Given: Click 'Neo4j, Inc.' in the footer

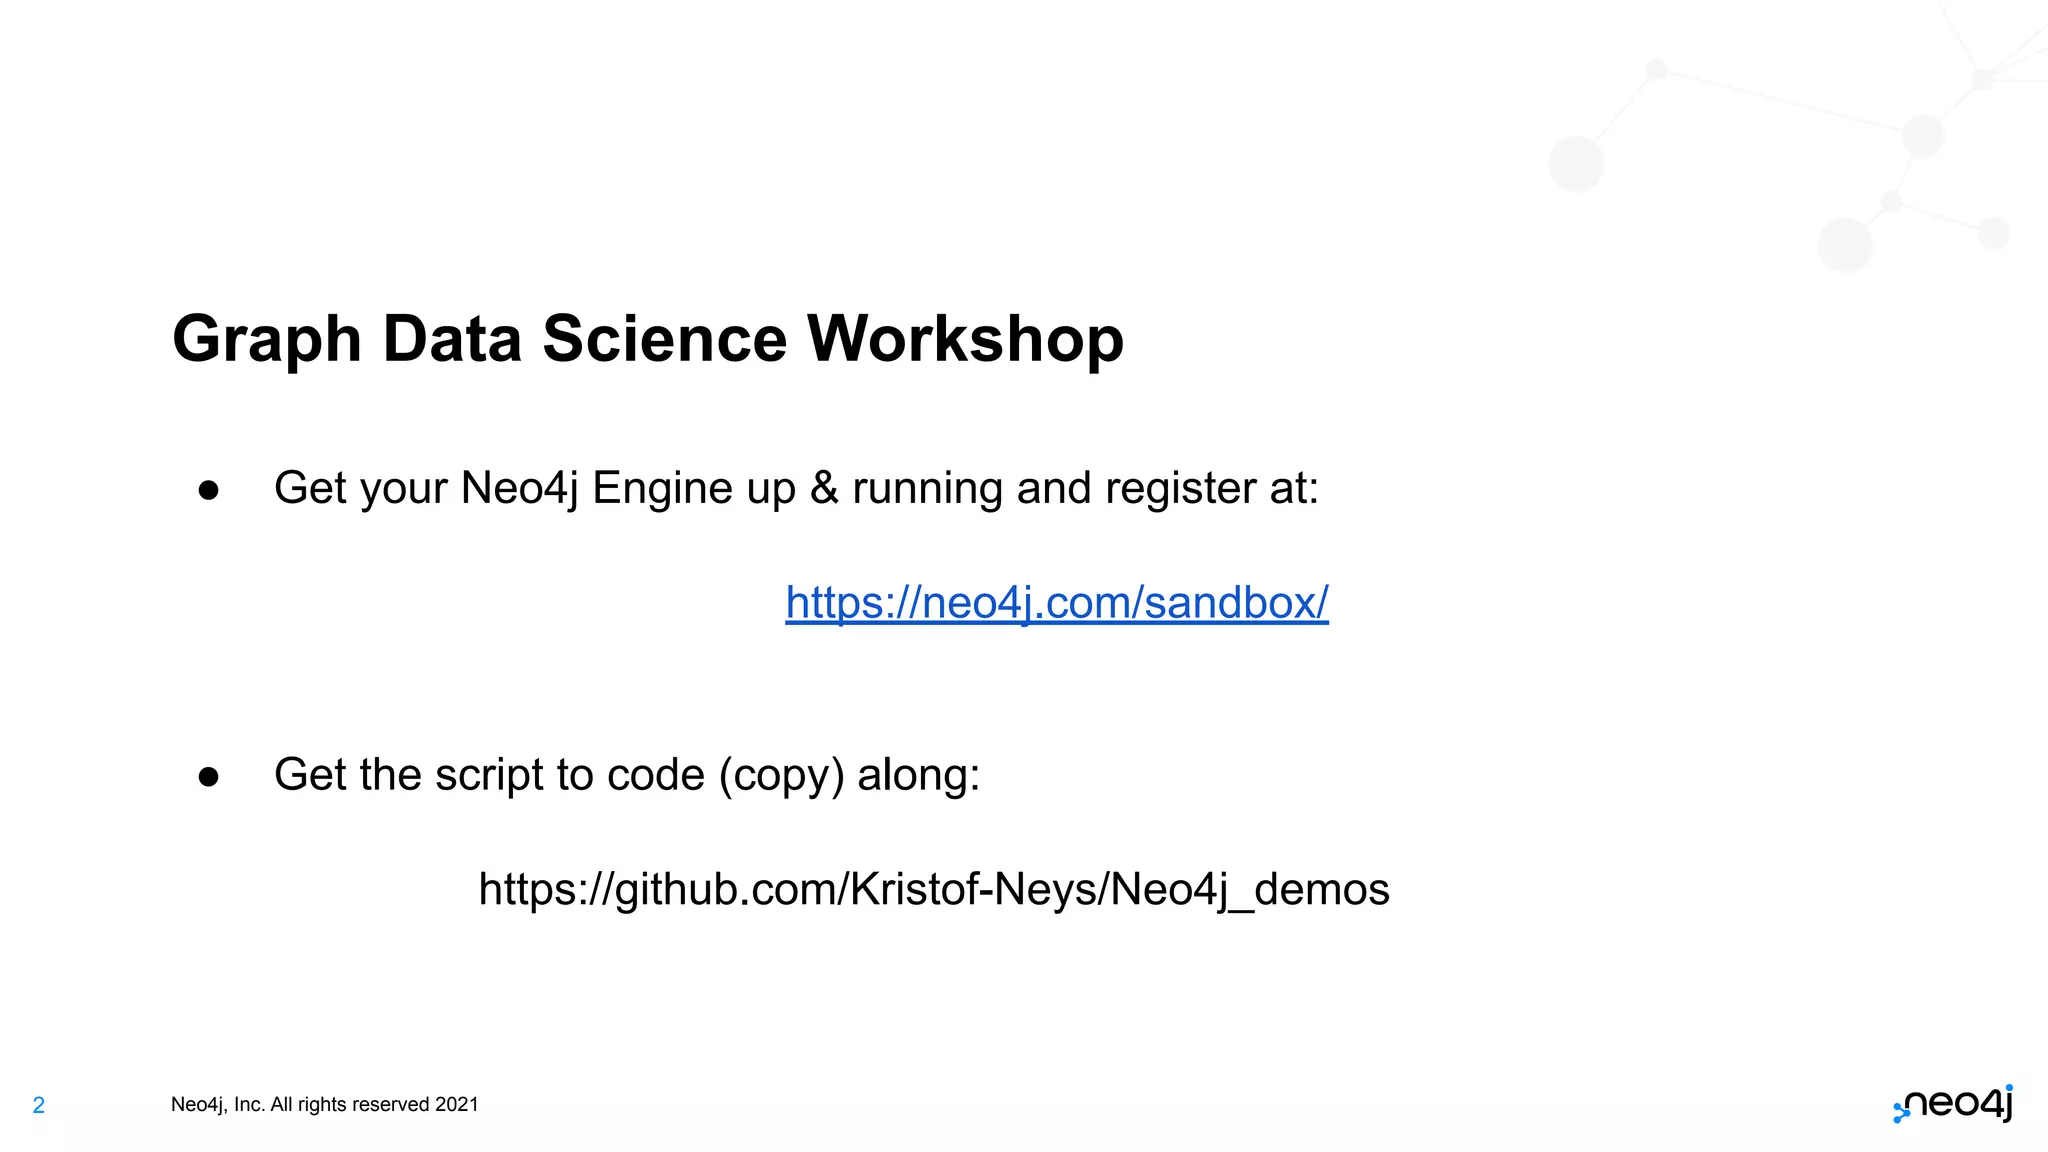Looking at the screenshot, I should (x=217, y=1104).
